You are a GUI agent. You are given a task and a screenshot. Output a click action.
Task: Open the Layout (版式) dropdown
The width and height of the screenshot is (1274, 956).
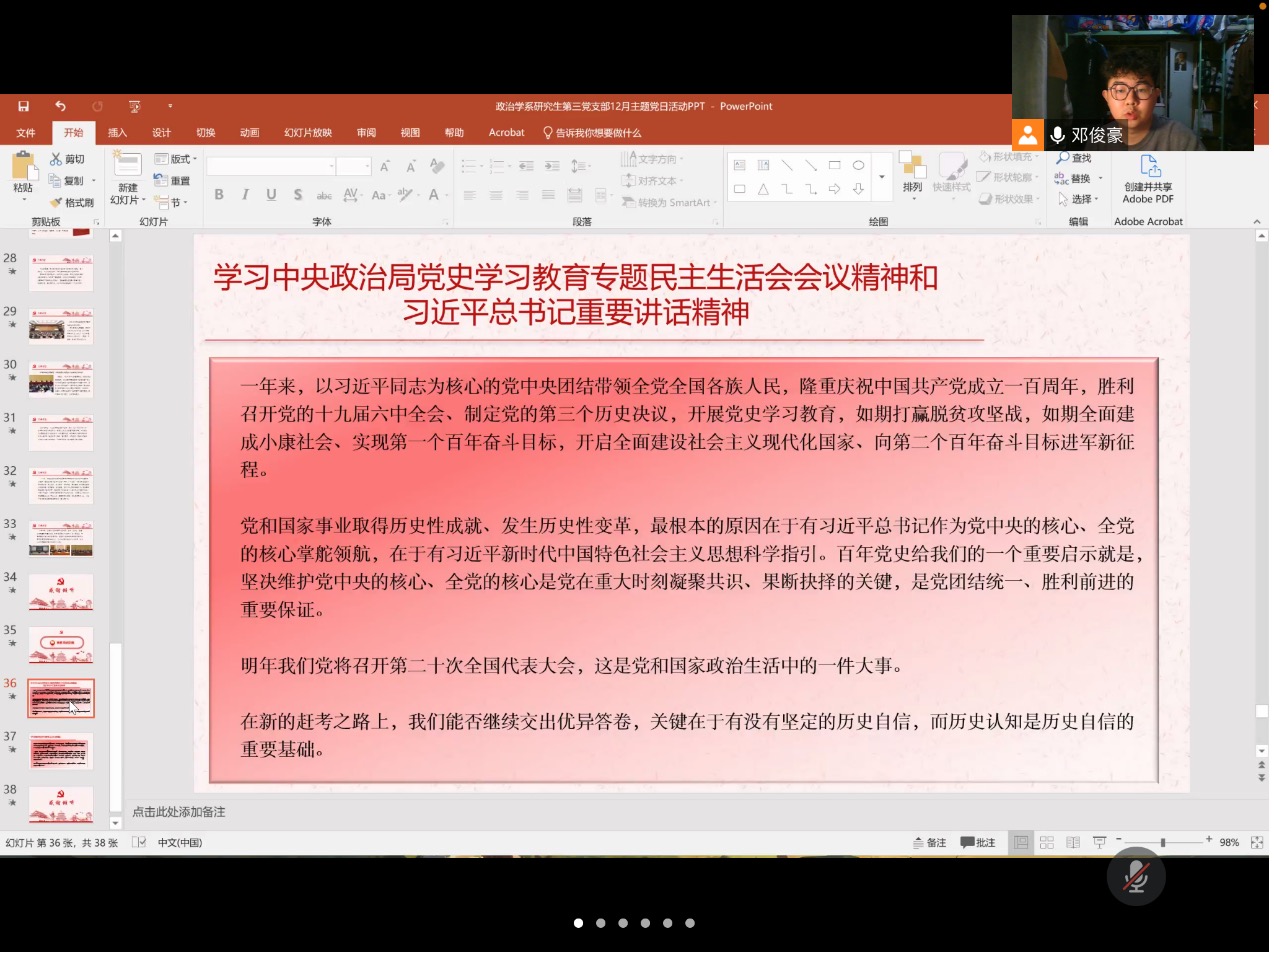coord(176,160)
